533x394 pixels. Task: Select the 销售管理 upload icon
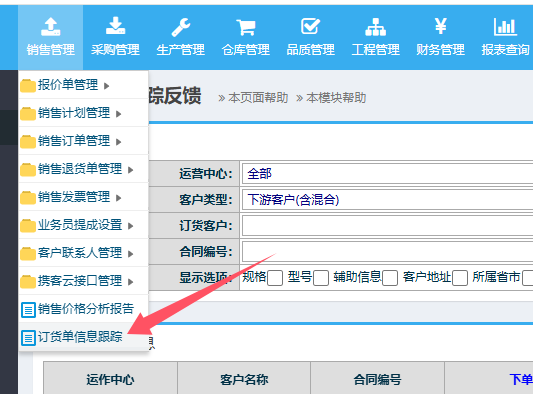[x=51, y=27]
